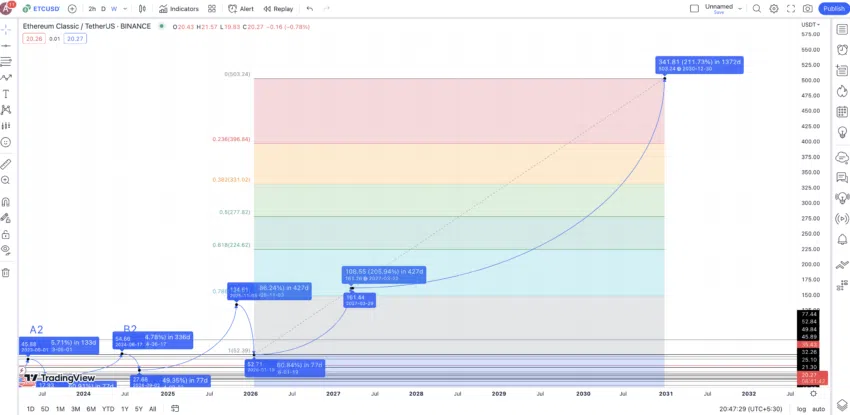Open the ideas lightbulb panel
This screenshot has width=850, height=415.
842,132
